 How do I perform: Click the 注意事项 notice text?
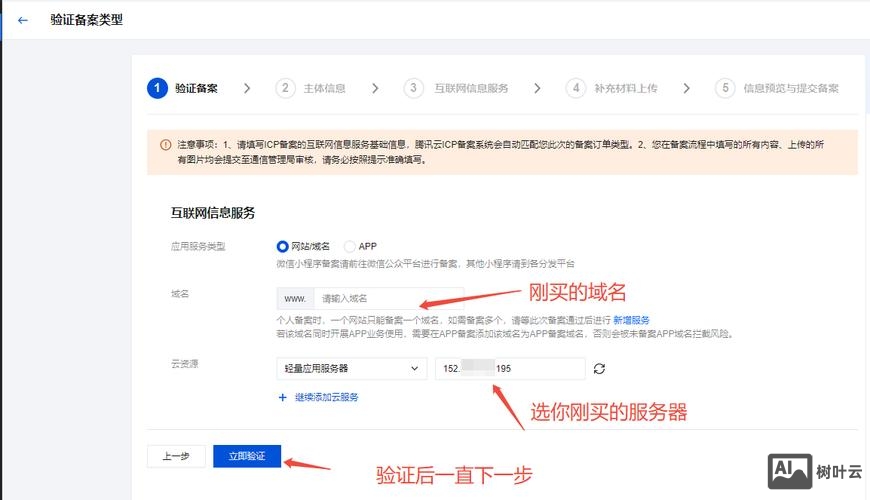click(x=500, y=152)
